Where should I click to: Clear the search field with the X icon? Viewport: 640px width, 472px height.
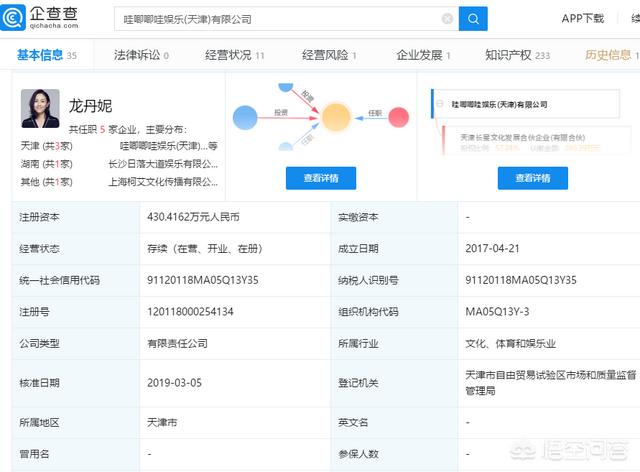pyautogui.click(x=447, y=19)
